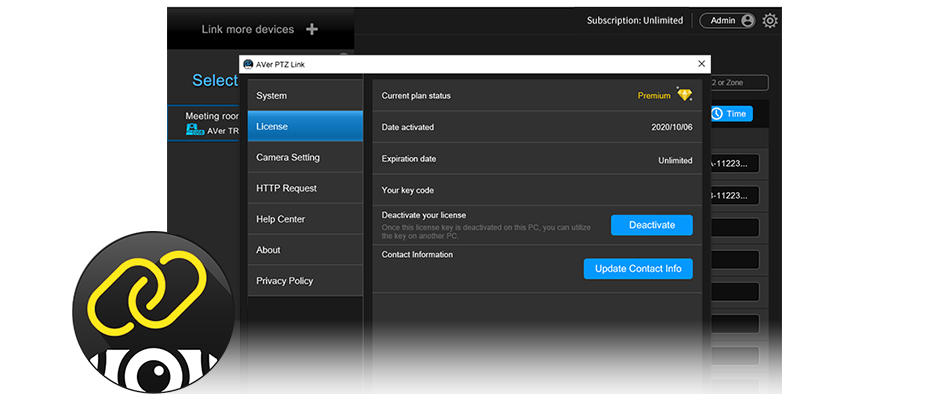This screenshot has width=950, height=400.
Task: Click the Unlimited expiration date value
Action: (676, 161)
